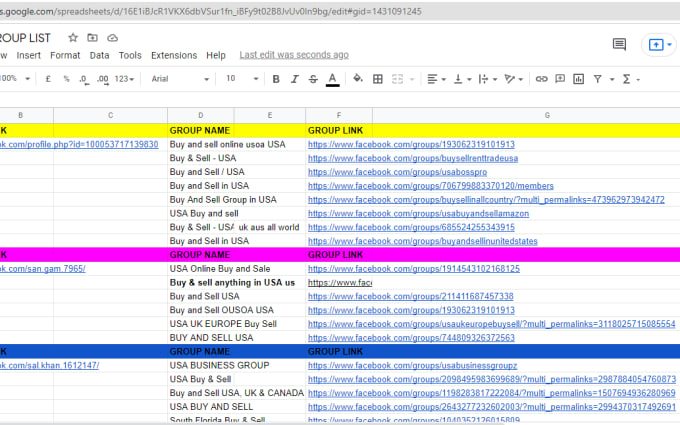Select cell 'USA Buy and sell'
The width and height of the screenshot is (680, 425).
(x=204, y=213)
